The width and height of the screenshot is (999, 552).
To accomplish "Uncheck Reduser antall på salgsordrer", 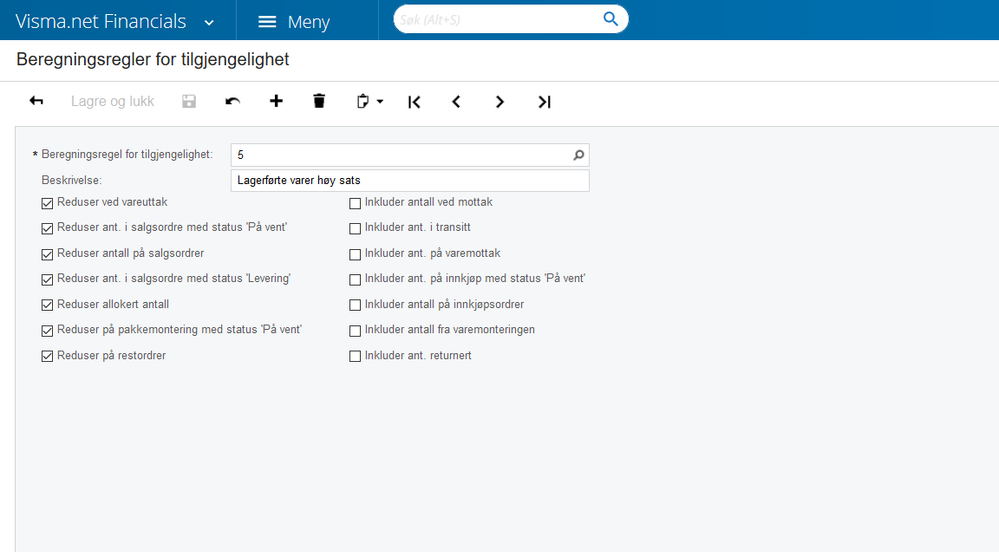I will [47, 254].
